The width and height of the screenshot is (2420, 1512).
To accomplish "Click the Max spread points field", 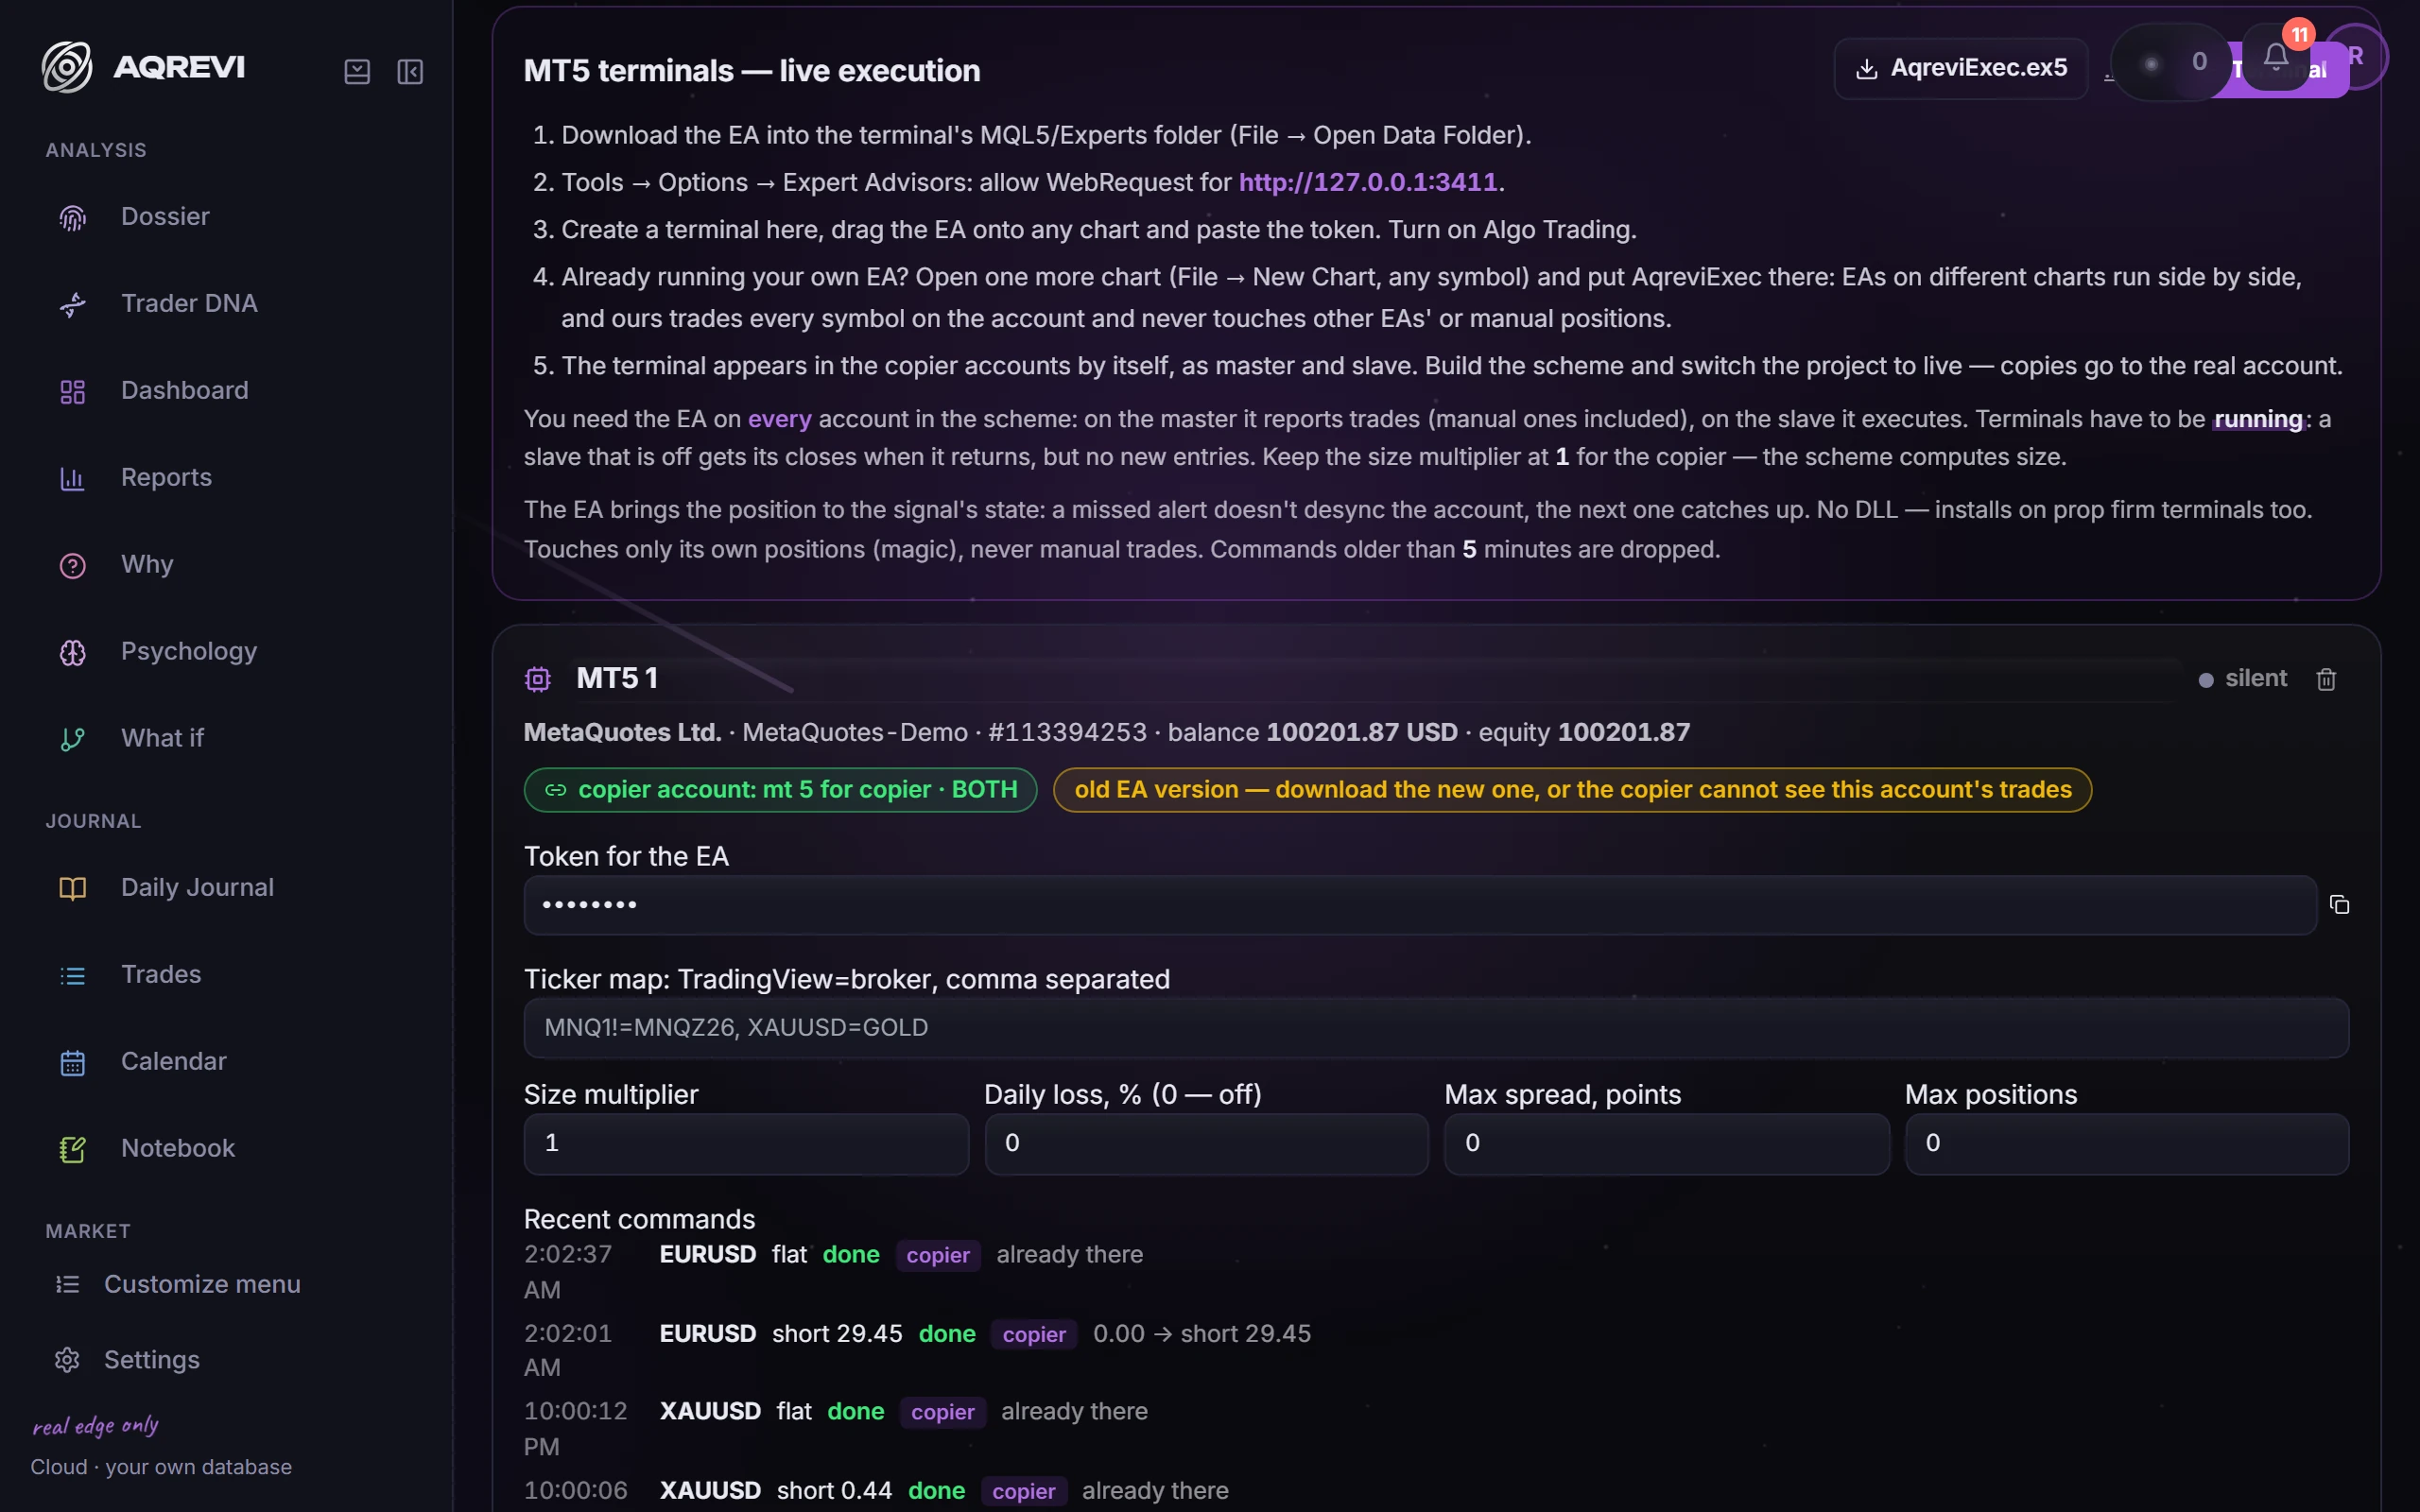I will [1666, 1143].
